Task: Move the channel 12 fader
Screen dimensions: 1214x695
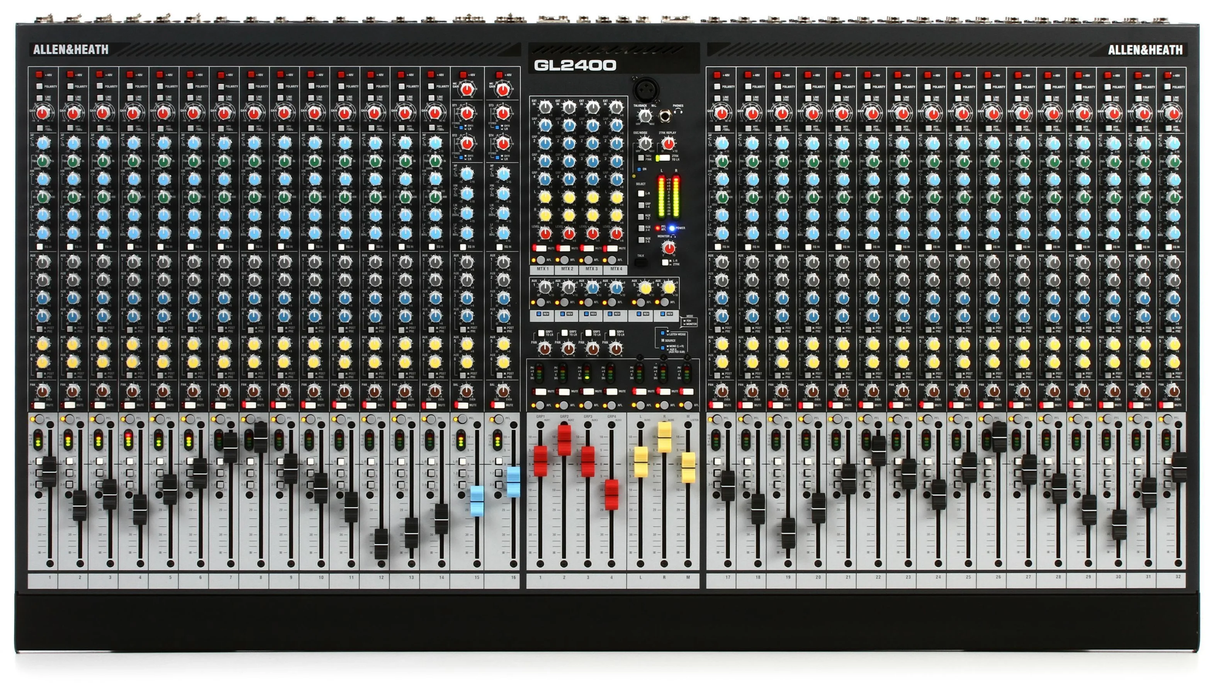Action: pyautogui.click(x=381, y=544)
